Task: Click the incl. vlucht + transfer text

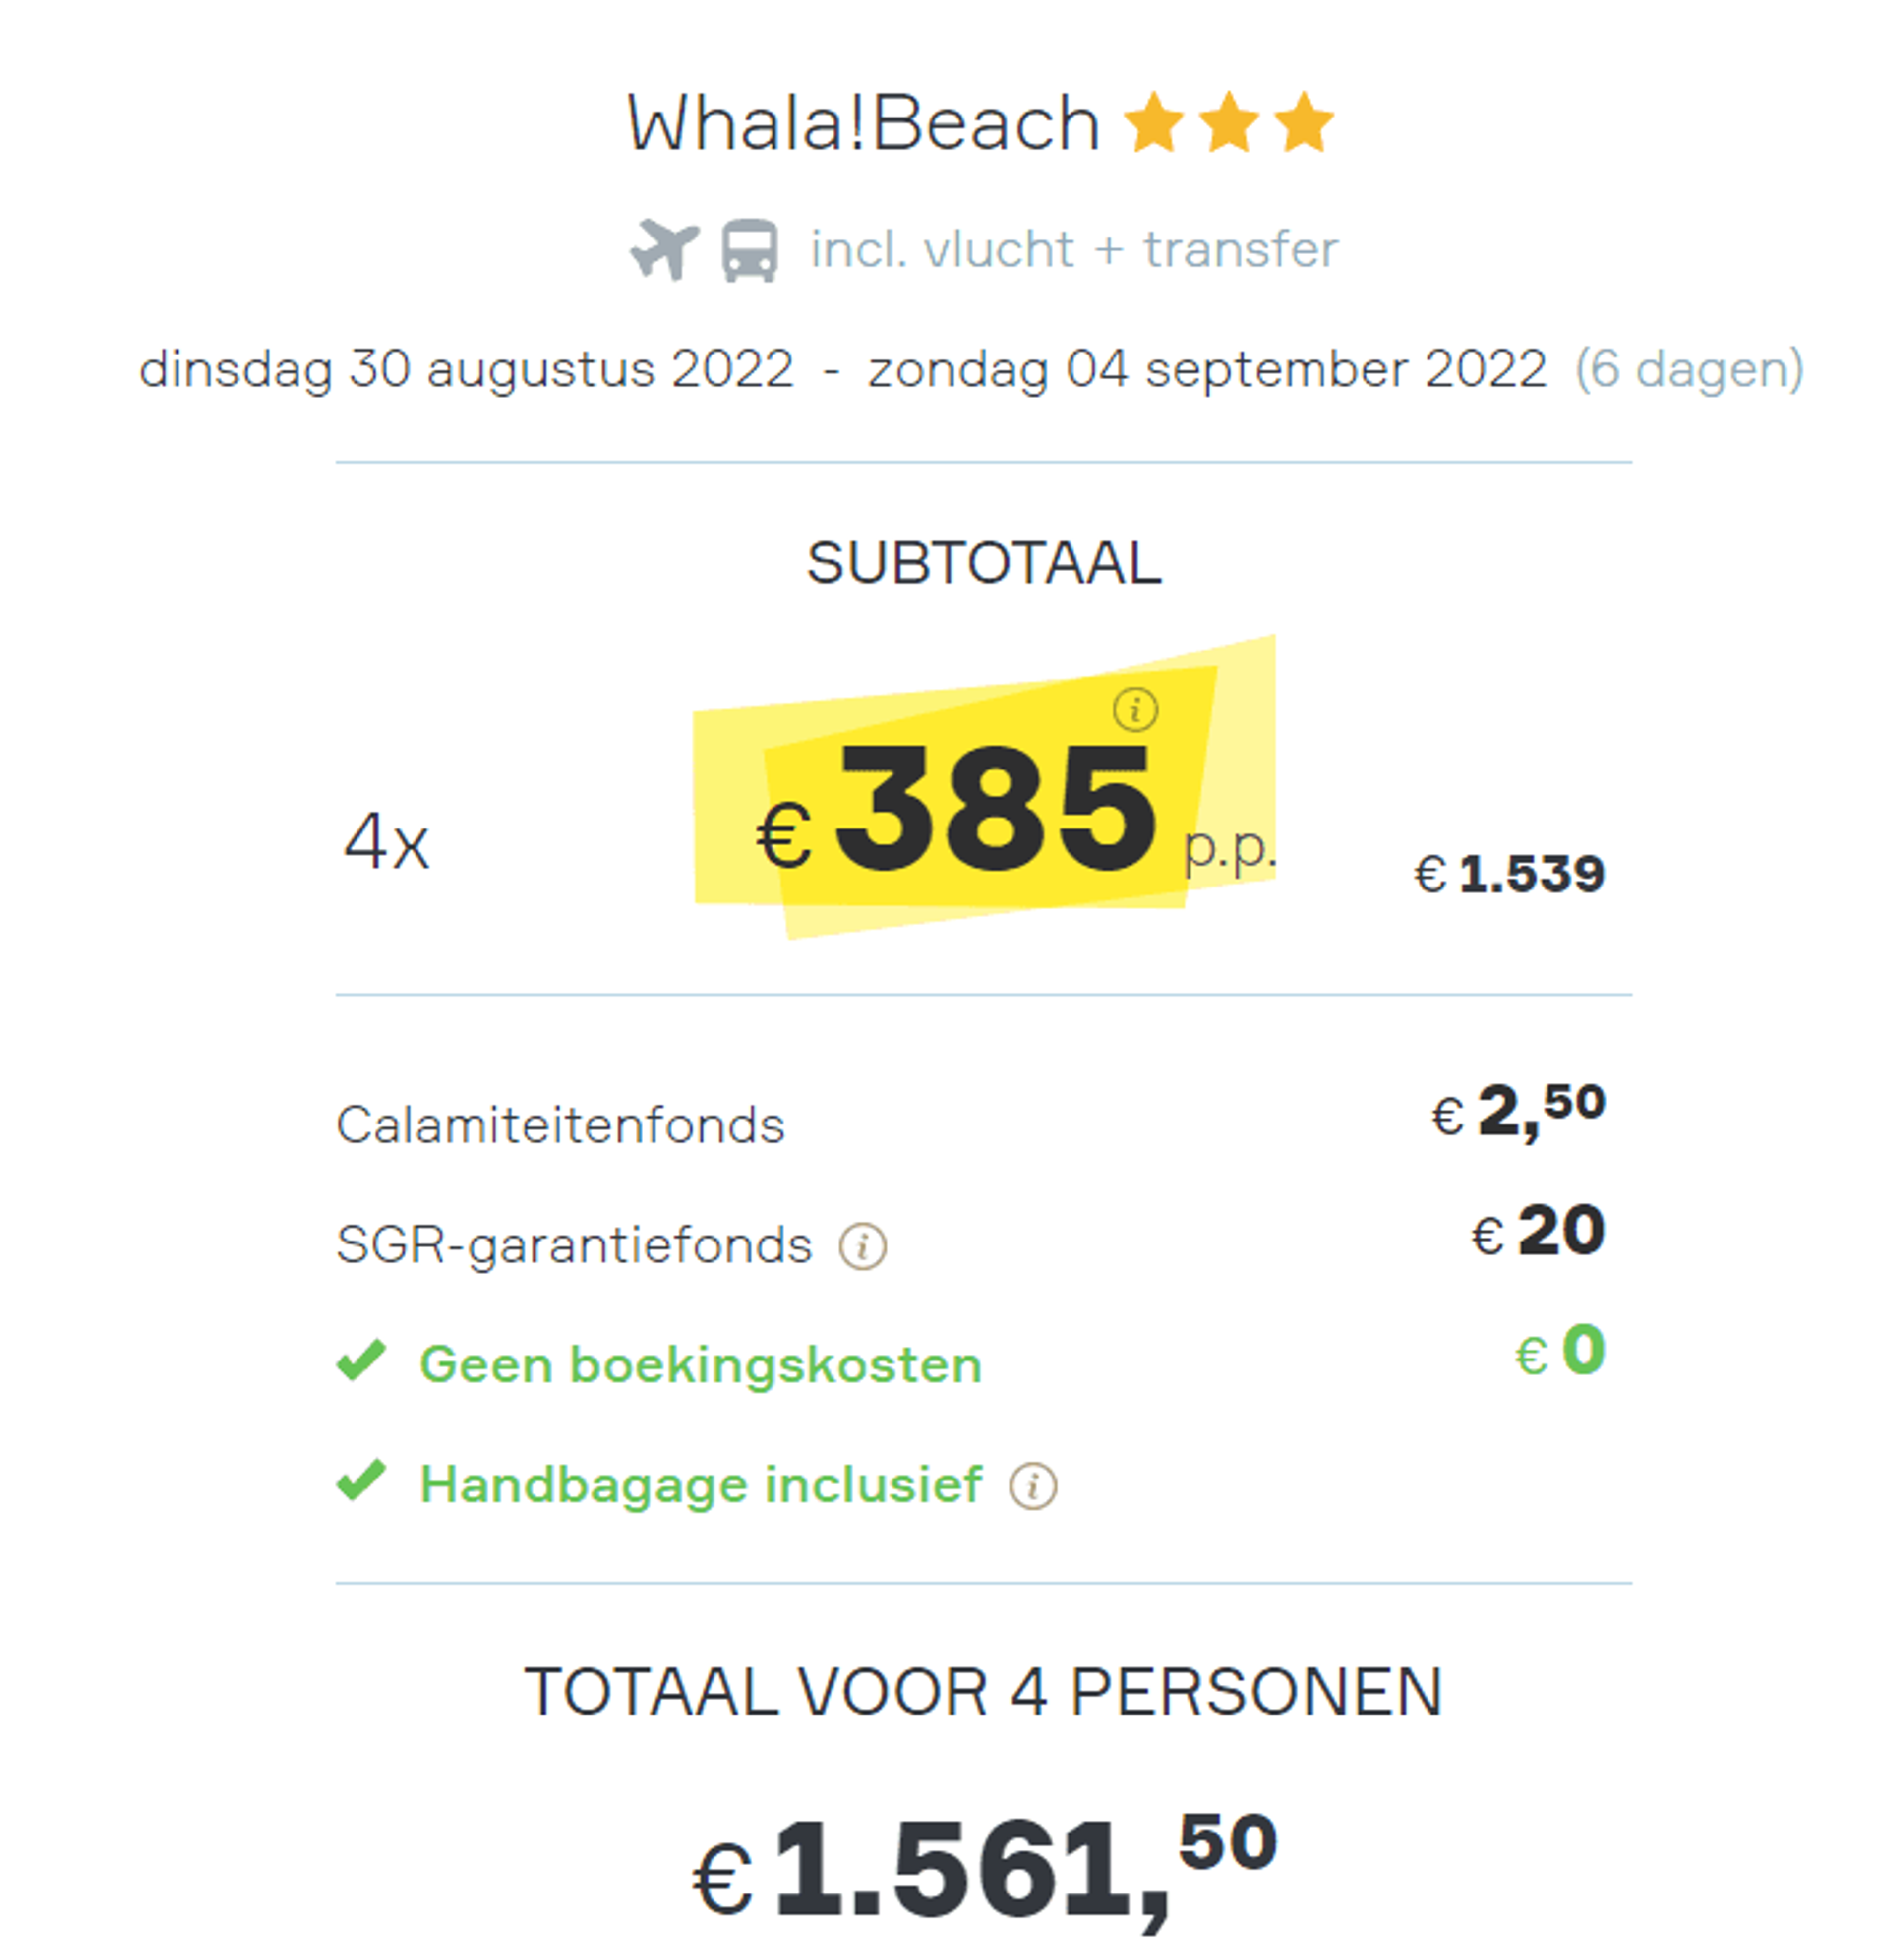Action: pos(1074,249)
